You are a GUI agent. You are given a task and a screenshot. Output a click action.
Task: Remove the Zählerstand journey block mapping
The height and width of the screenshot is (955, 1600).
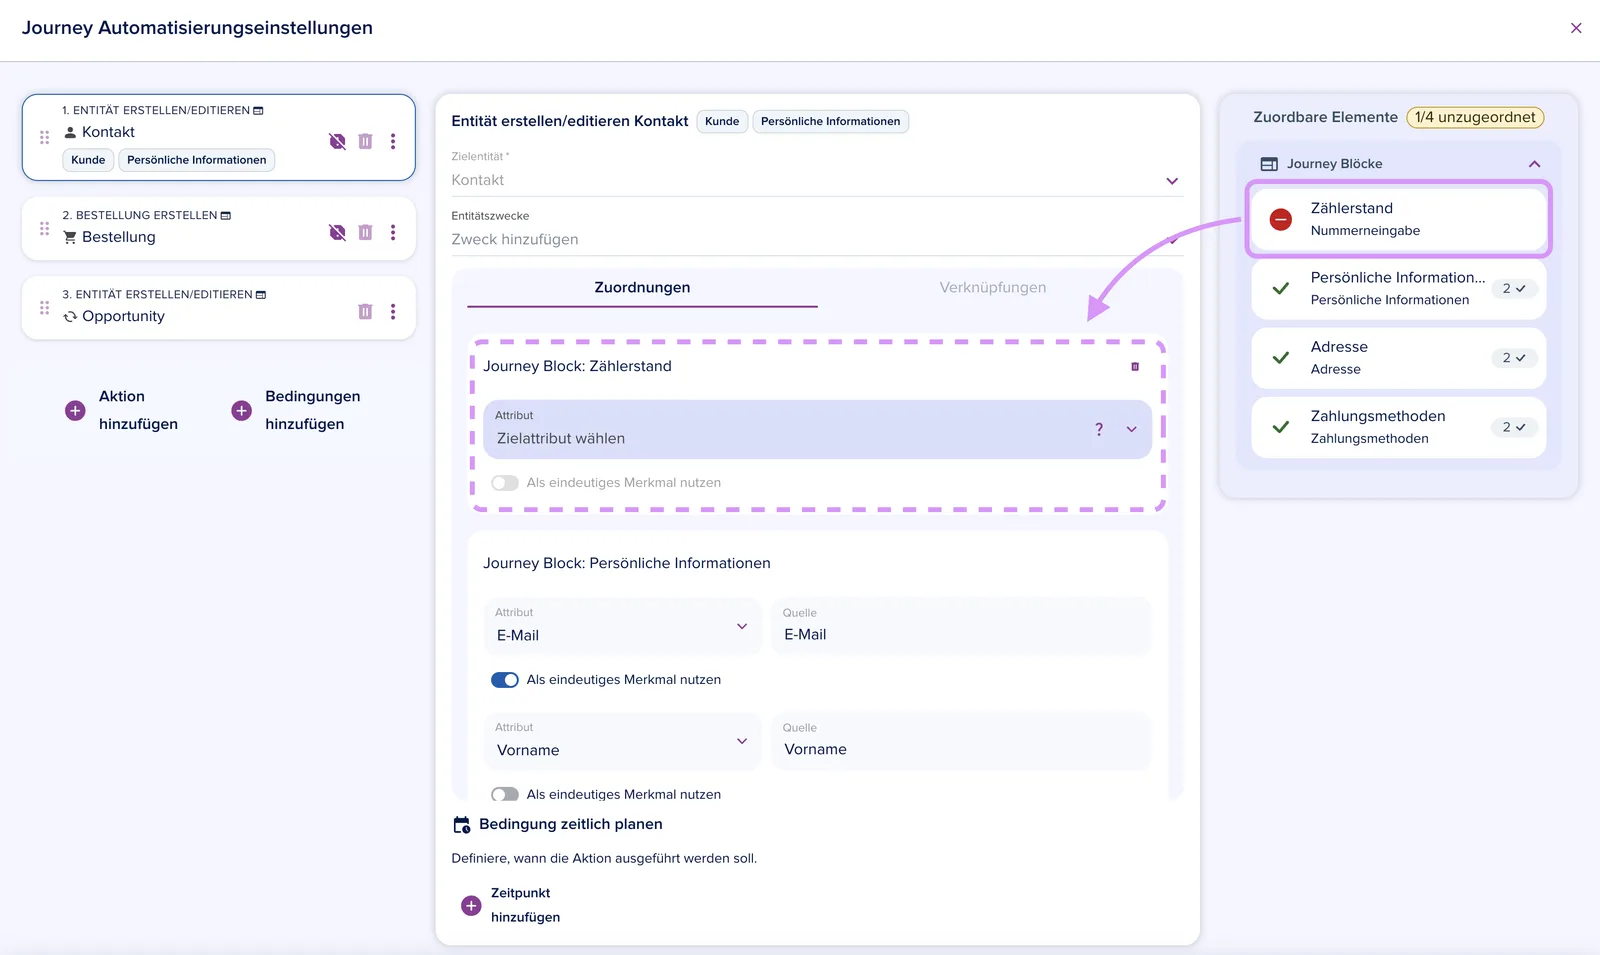coord(1135,367)
